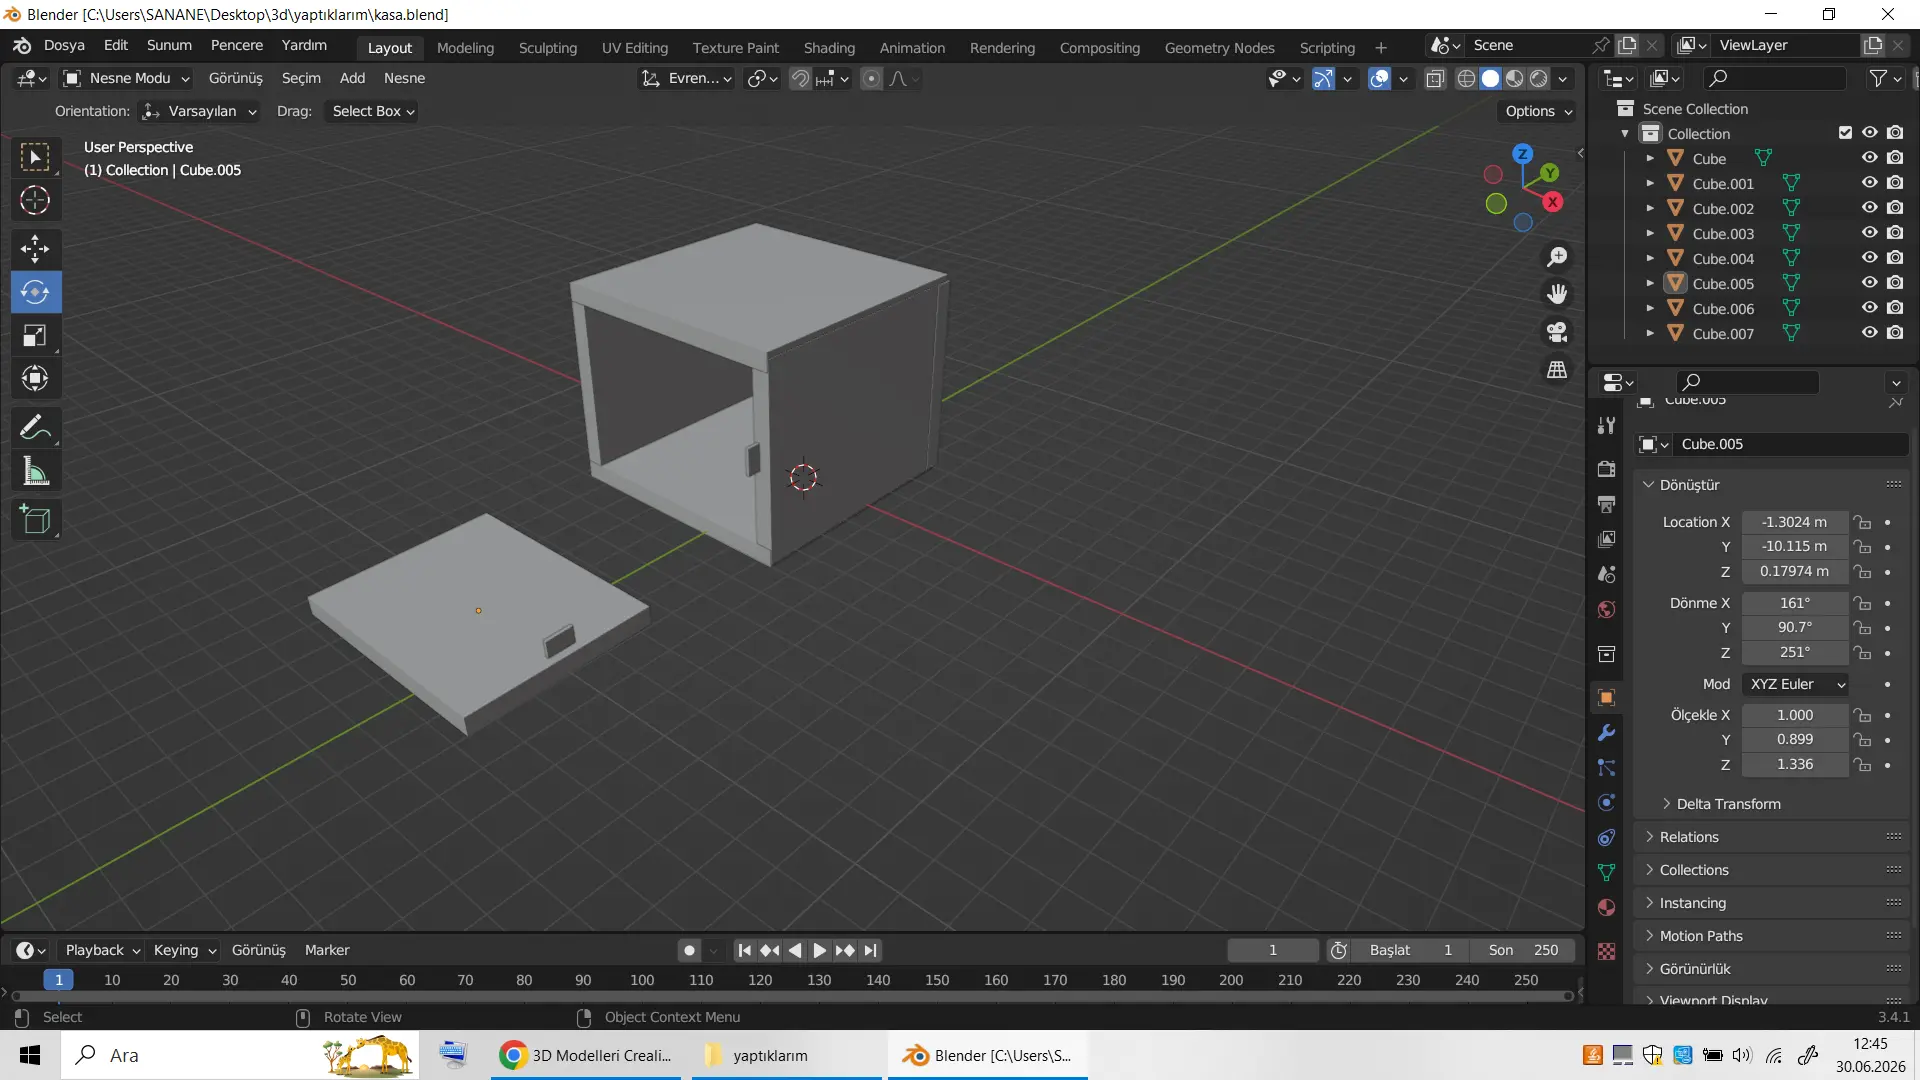The image size is (1920, 1080).
Task: Disable Cube.007 in renders camera icon
Action: point(1895,333)
